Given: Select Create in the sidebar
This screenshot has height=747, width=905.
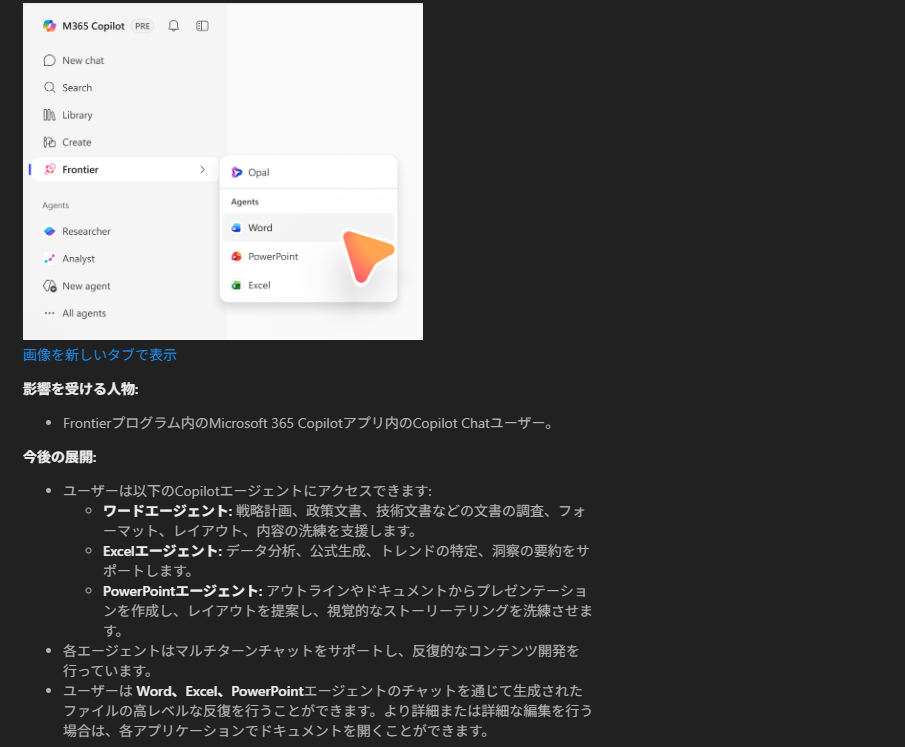Looking at the screenshot, I should point(76,142).
